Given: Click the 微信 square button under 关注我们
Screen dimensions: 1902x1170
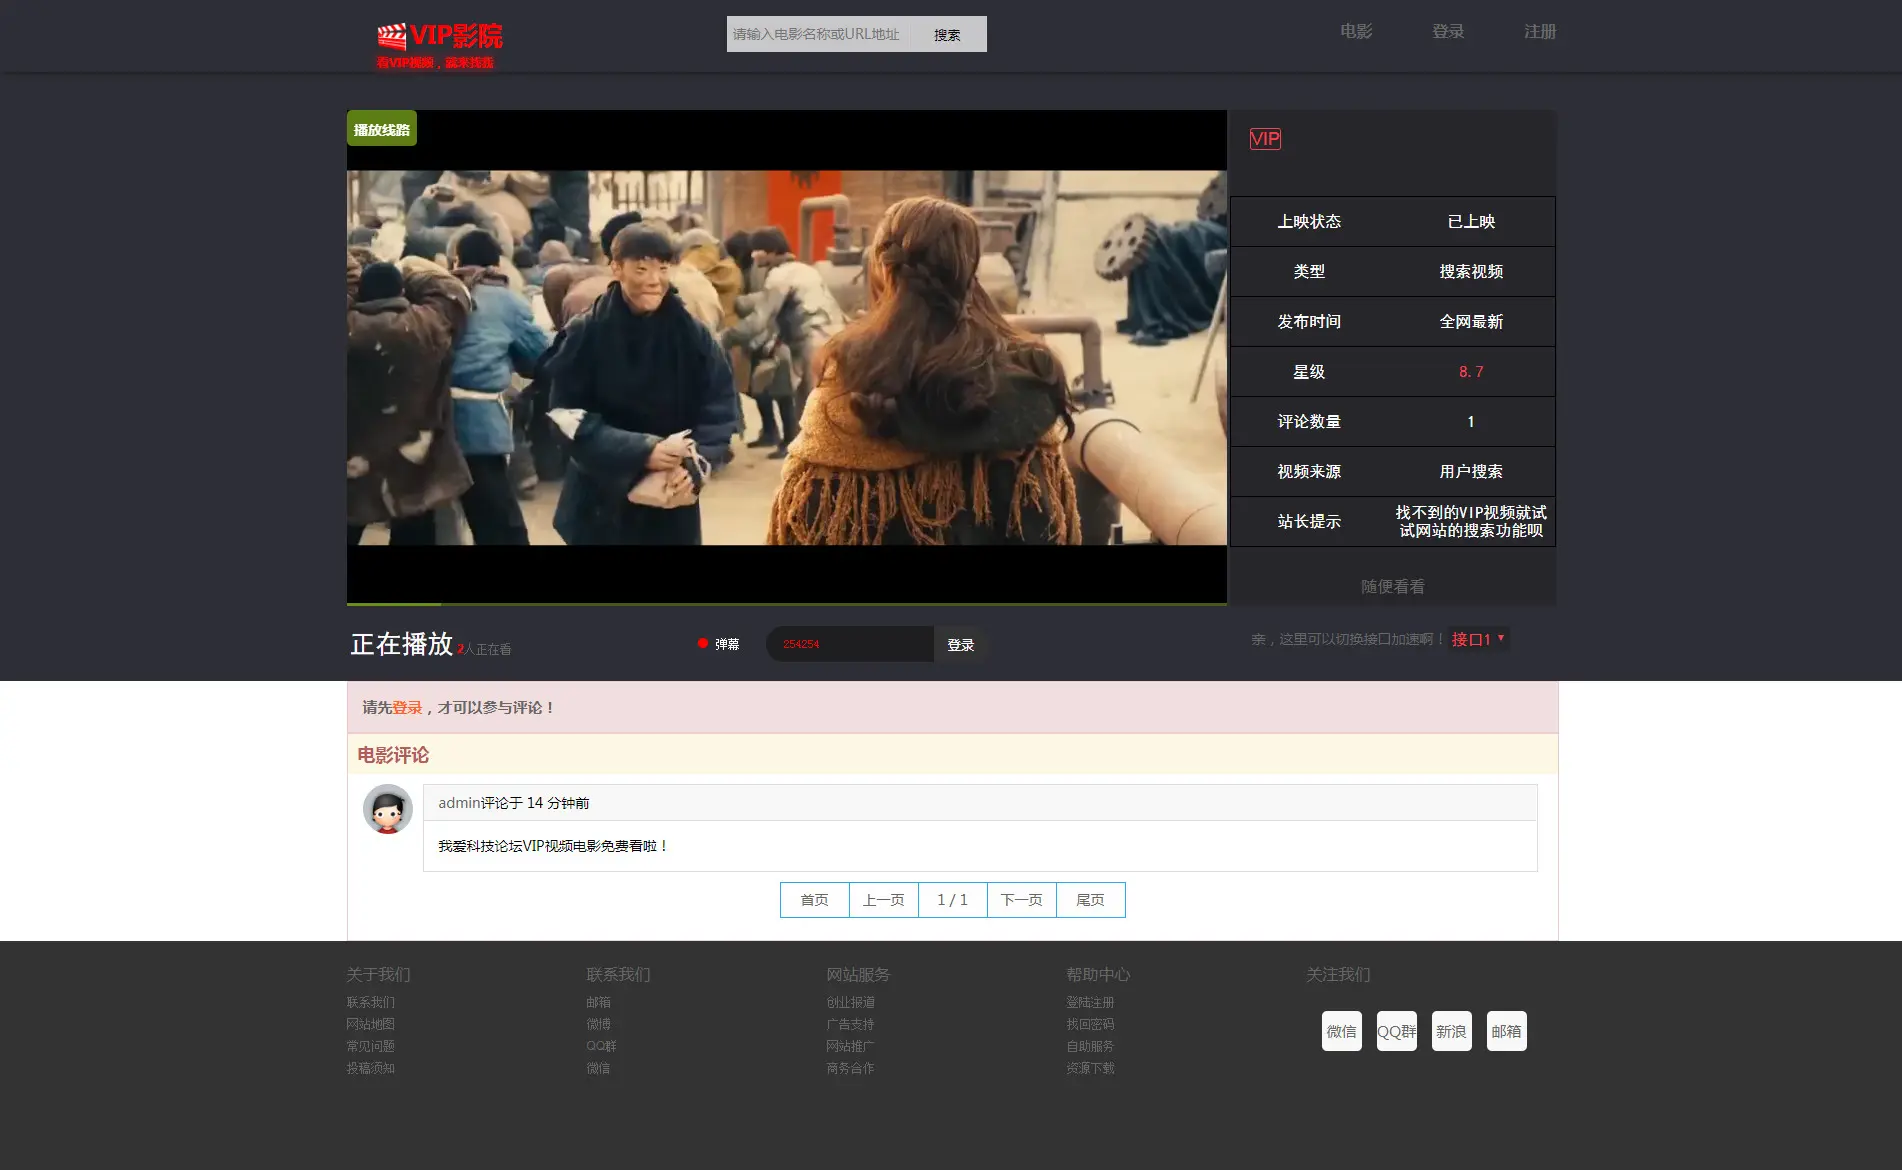Looking at the screenshot, I should pos(1342,1031).
